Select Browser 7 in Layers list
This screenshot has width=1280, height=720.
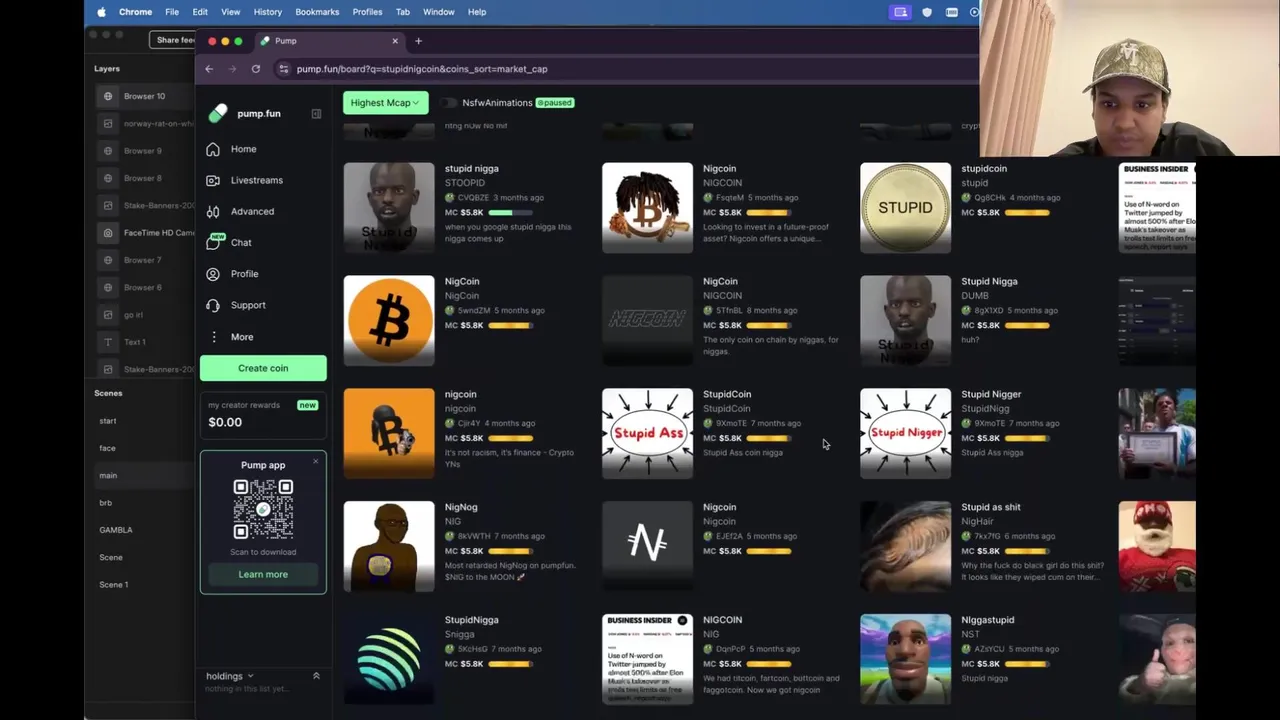142,260
